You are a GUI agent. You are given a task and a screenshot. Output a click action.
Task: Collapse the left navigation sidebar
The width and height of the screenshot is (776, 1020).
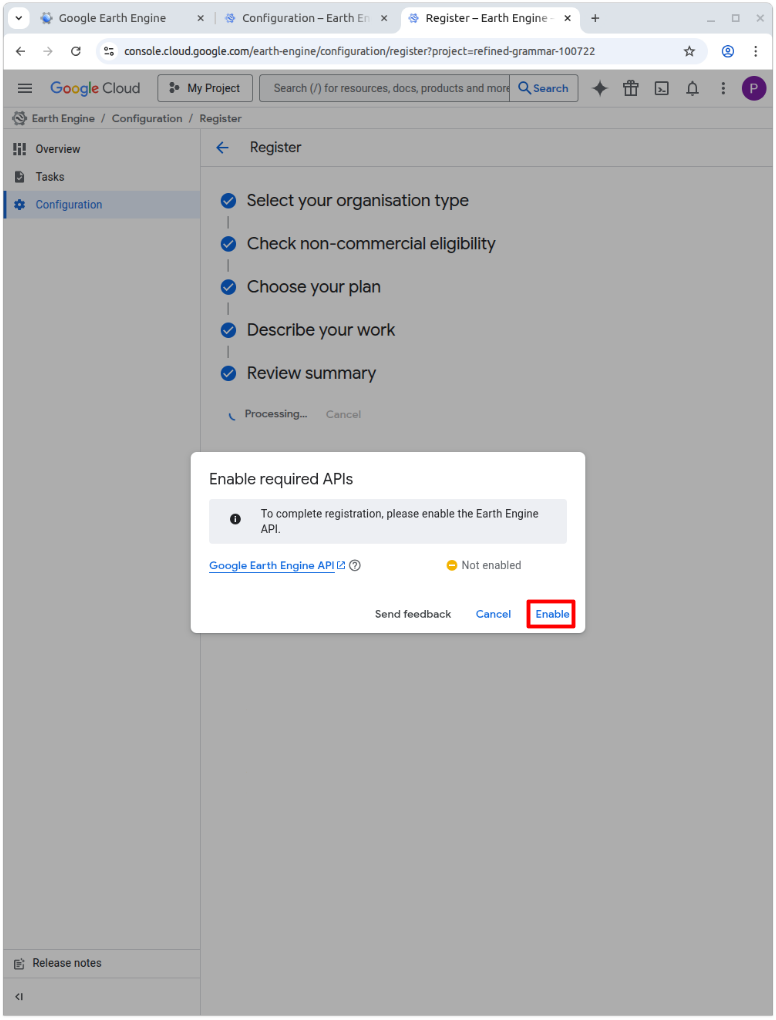[x=19, y=996]
